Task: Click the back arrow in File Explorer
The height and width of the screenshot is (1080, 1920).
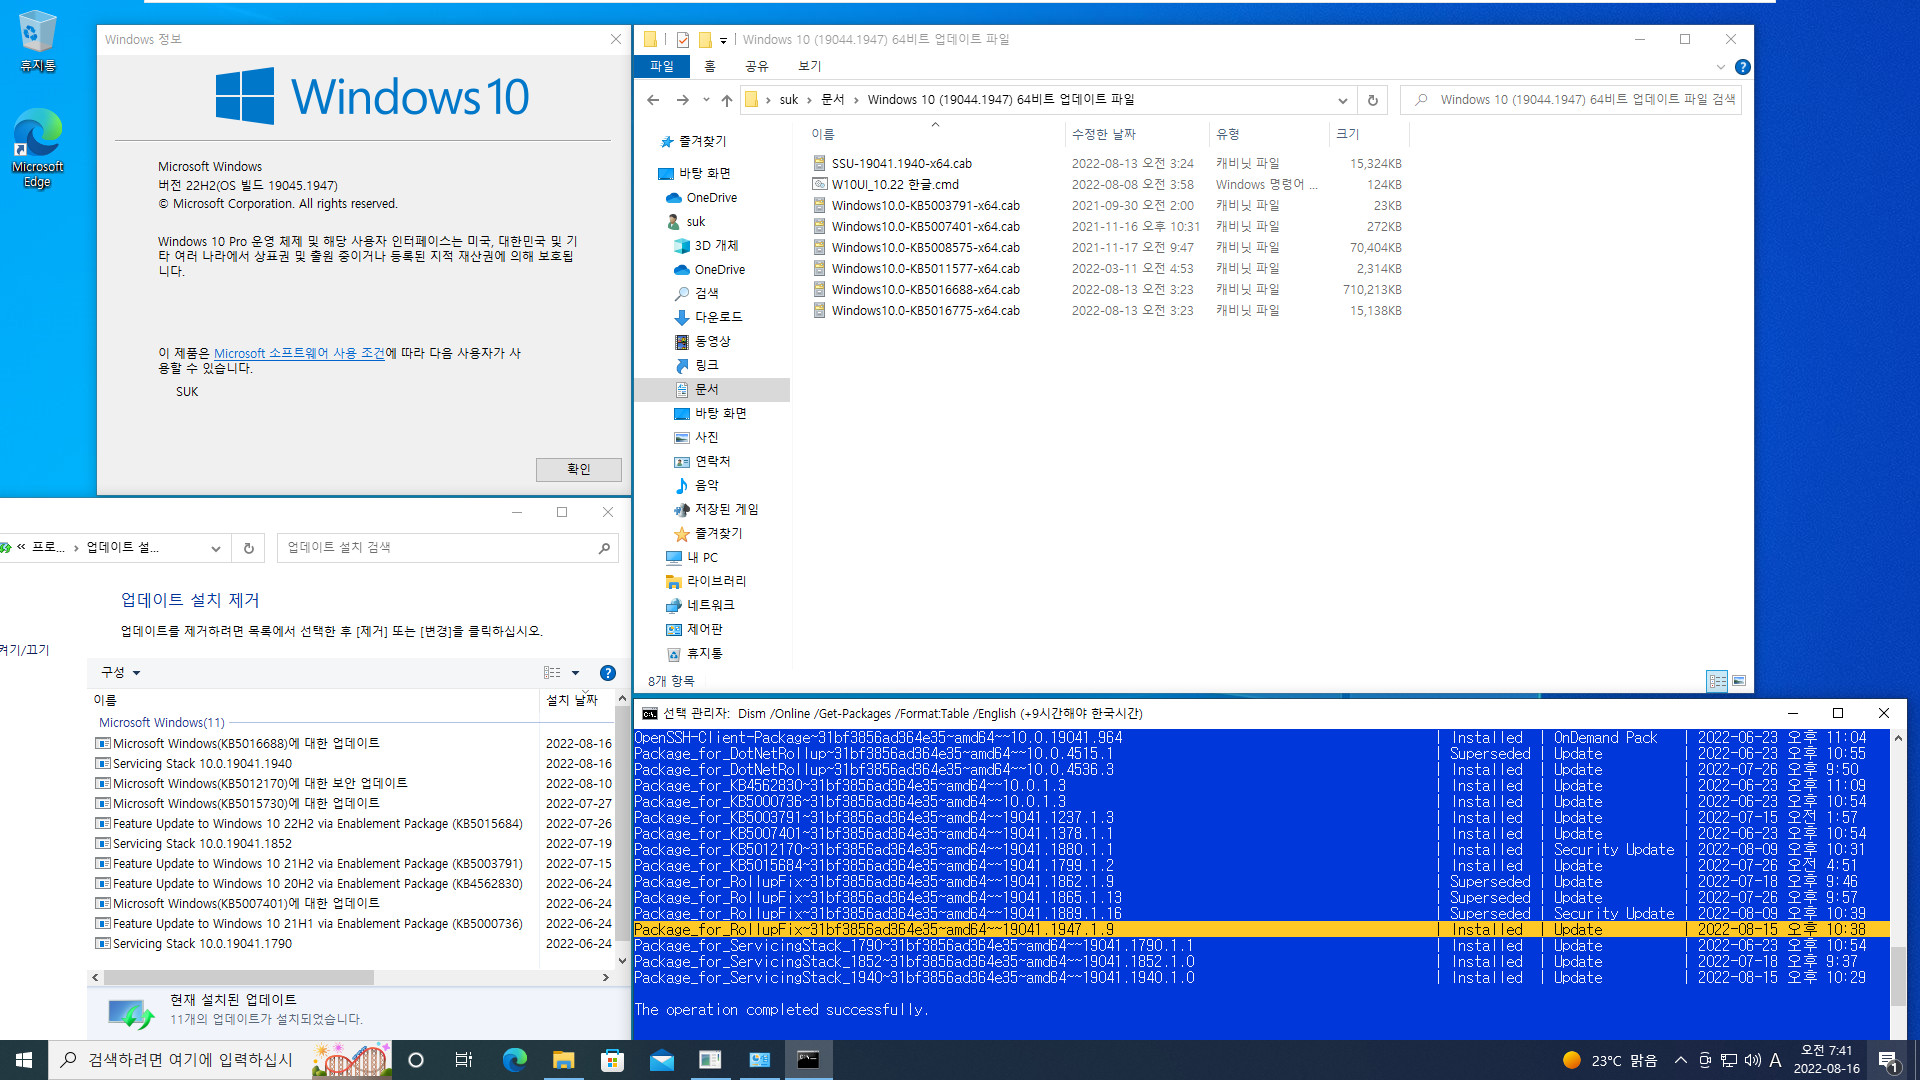Action: (x=653, y=100)
